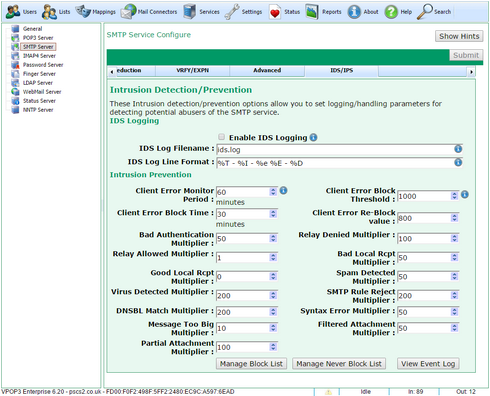Click the Manage Block List button
This screenshot has height=396, width=490.
pyautogui.click(x=251, y=364)
